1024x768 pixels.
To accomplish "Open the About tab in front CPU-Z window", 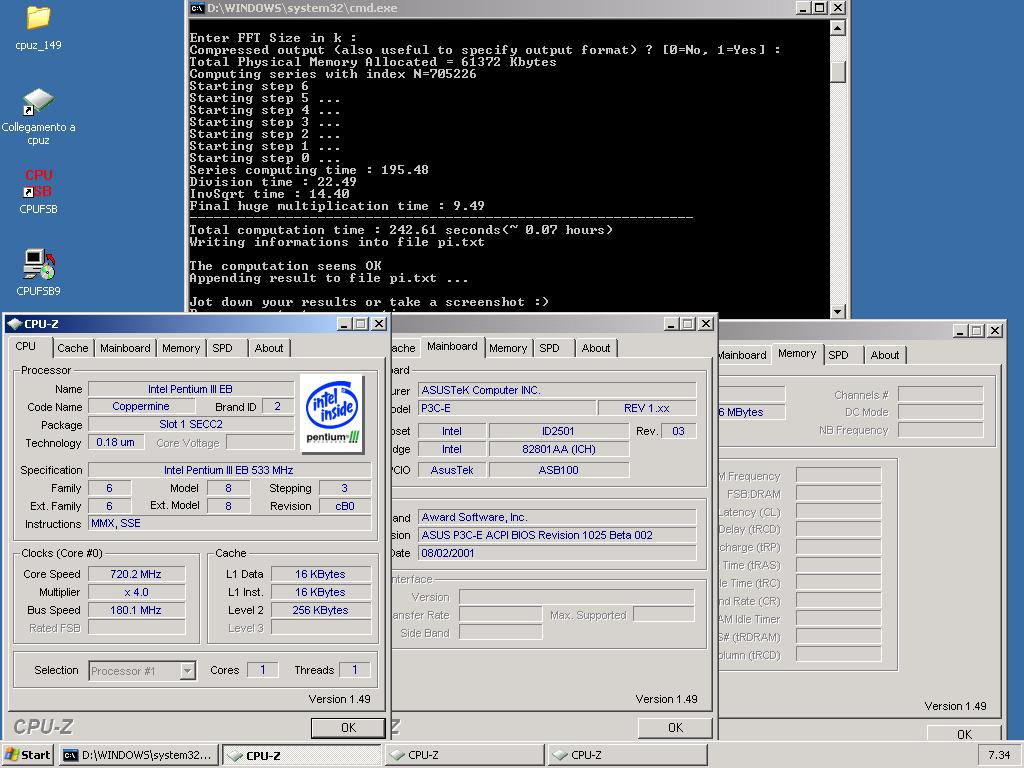I will 269,348.
